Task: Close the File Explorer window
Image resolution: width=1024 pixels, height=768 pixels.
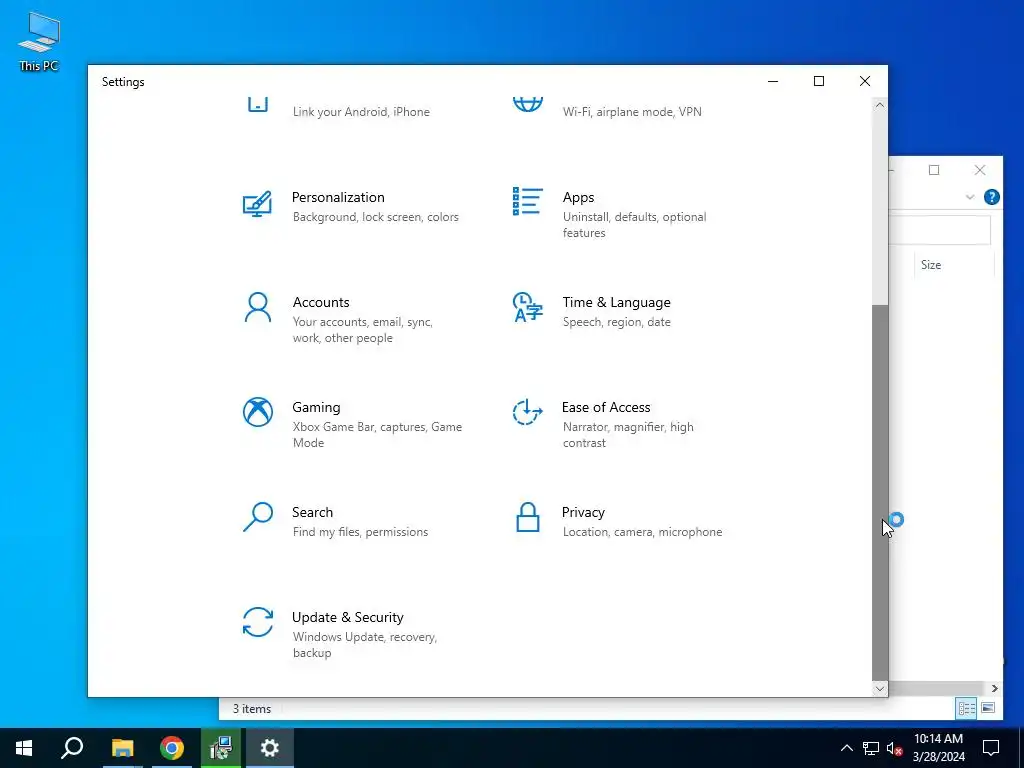Action: pos(980,170)
